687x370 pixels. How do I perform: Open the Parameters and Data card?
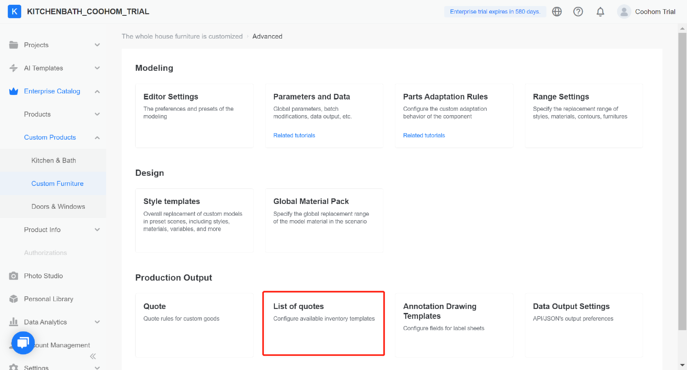pyautogui.click(x=324, y=116)
